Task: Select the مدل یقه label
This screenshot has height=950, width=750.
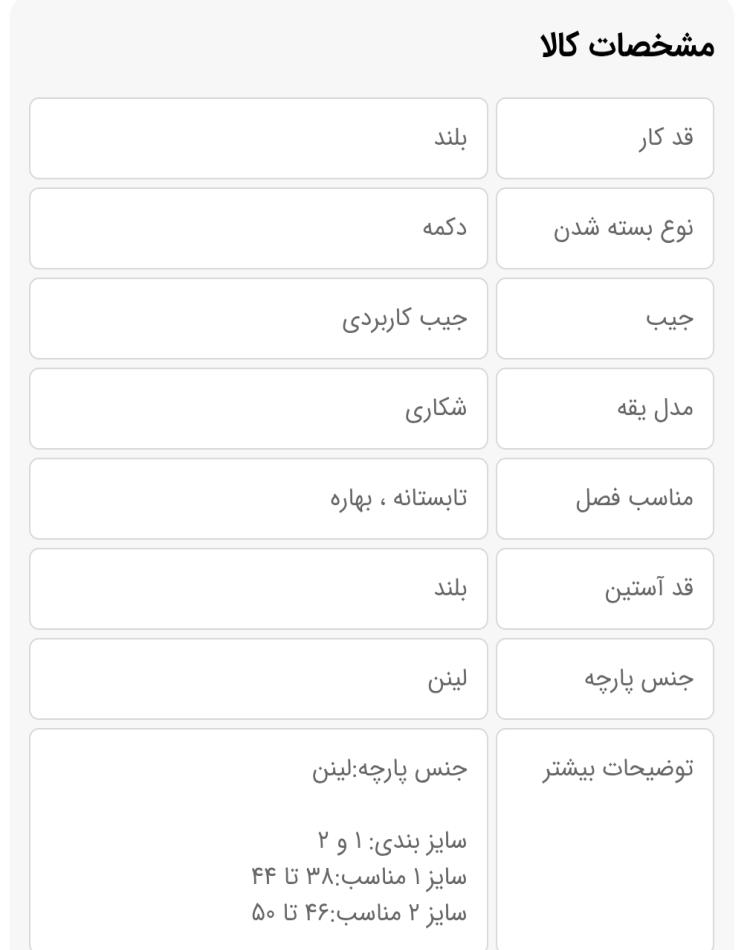Action: click(x=655, y=408)
